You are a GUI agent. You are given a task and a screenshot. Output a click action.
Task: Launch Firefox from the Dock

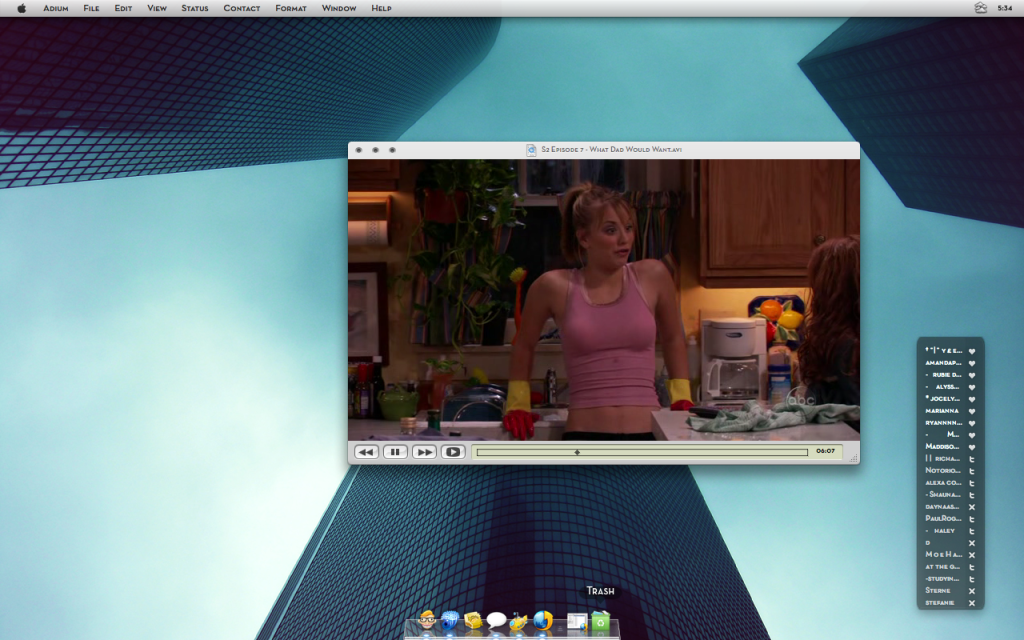543,620
